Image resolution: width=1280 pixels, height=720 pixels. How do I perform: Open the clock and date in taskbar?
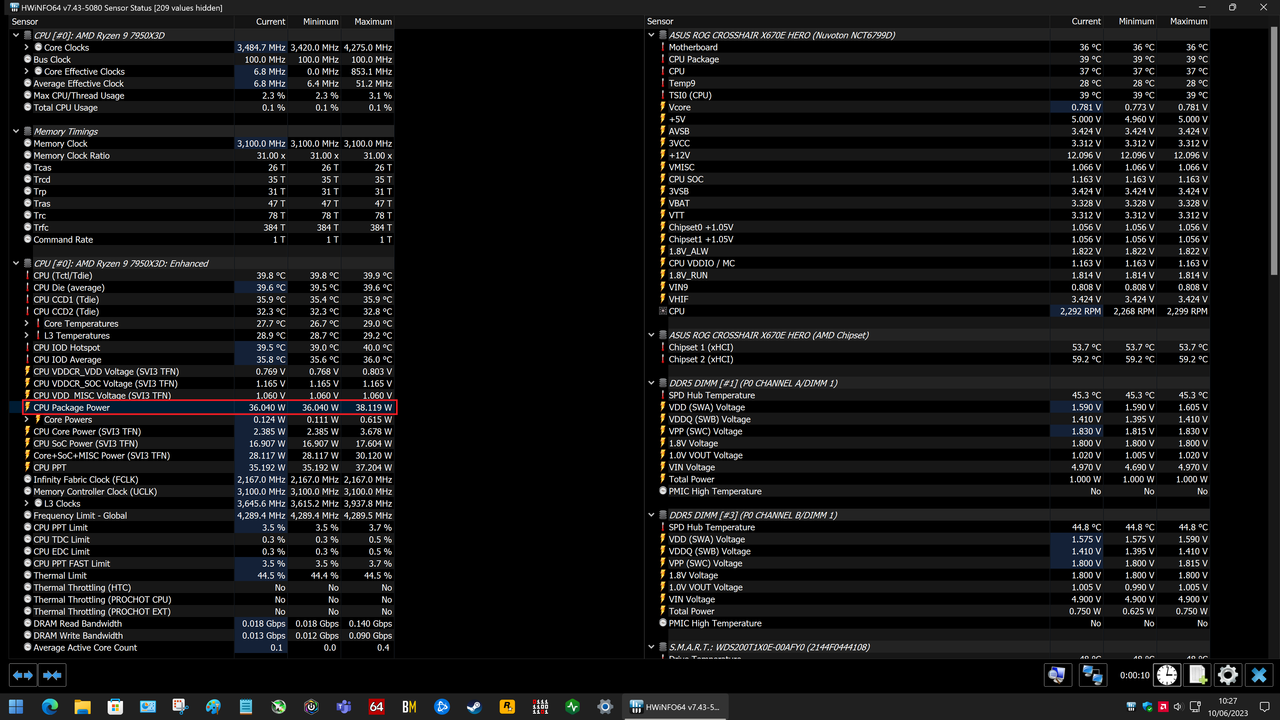tap(1229, 706)
